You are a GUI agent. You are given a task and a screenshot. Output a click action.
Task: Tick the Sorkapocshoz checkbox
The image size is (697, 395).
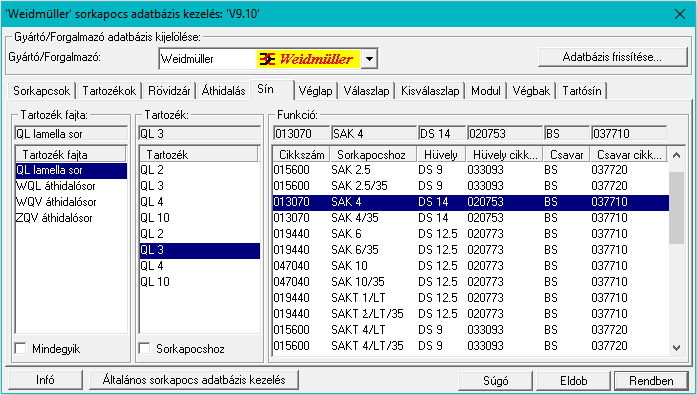[144, 348]
